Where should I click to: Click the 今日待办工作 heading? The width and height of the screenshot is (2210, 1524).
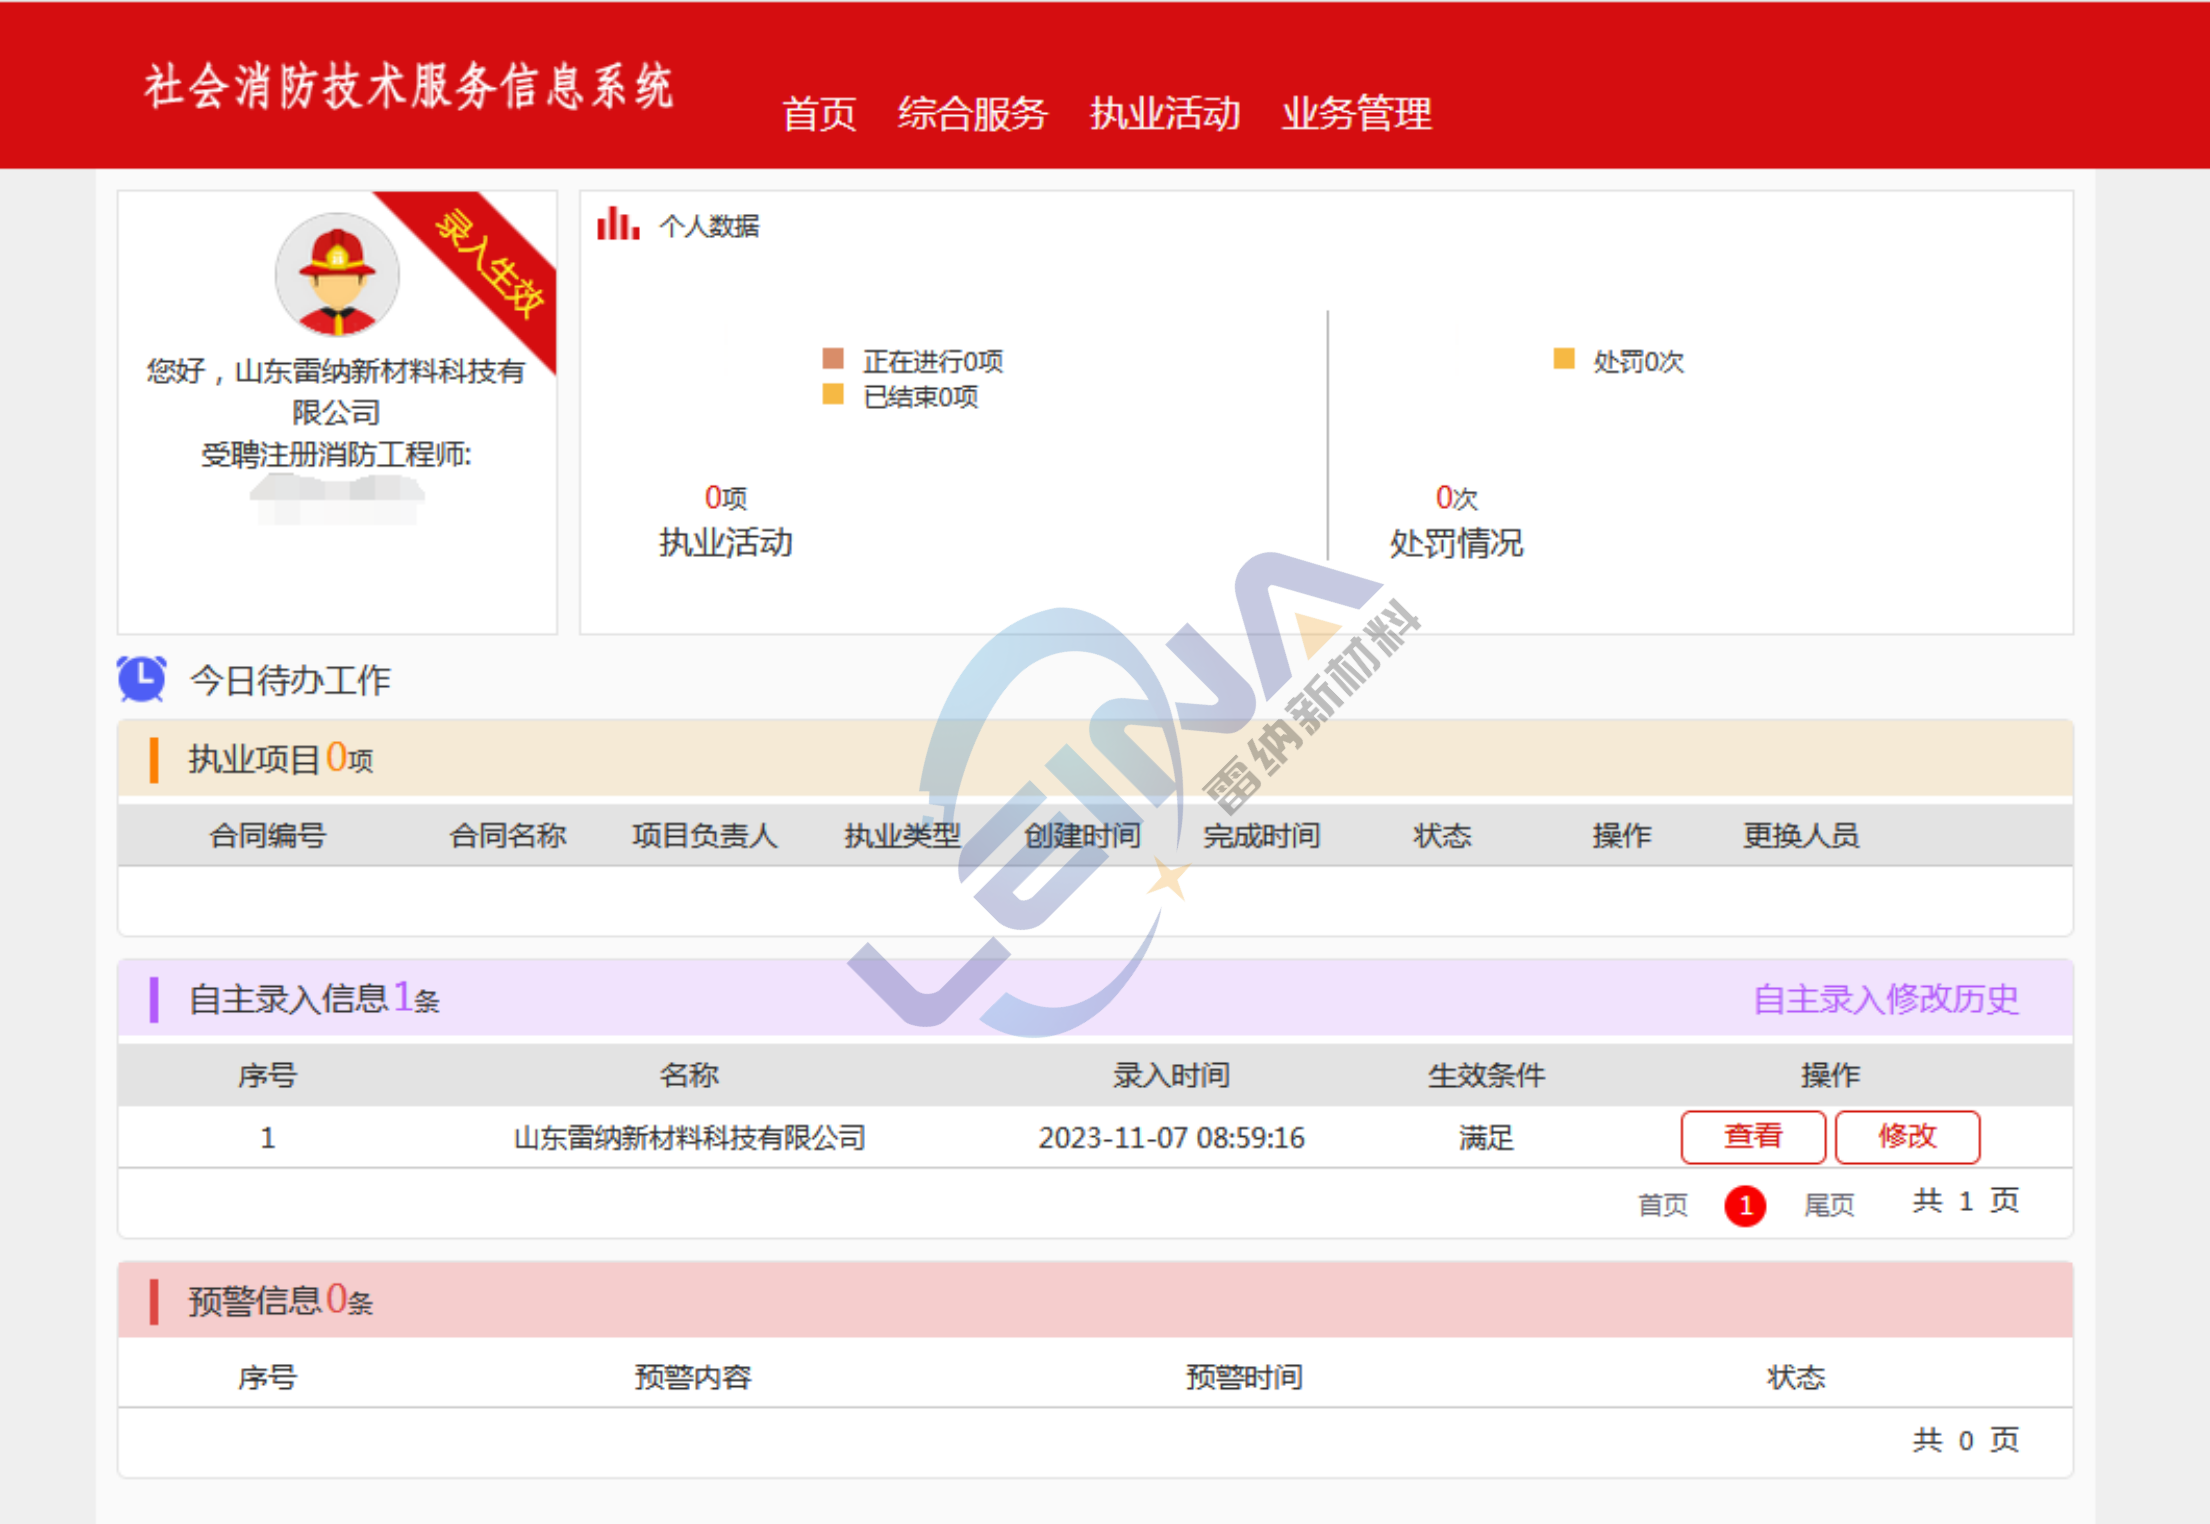point(290,680)
